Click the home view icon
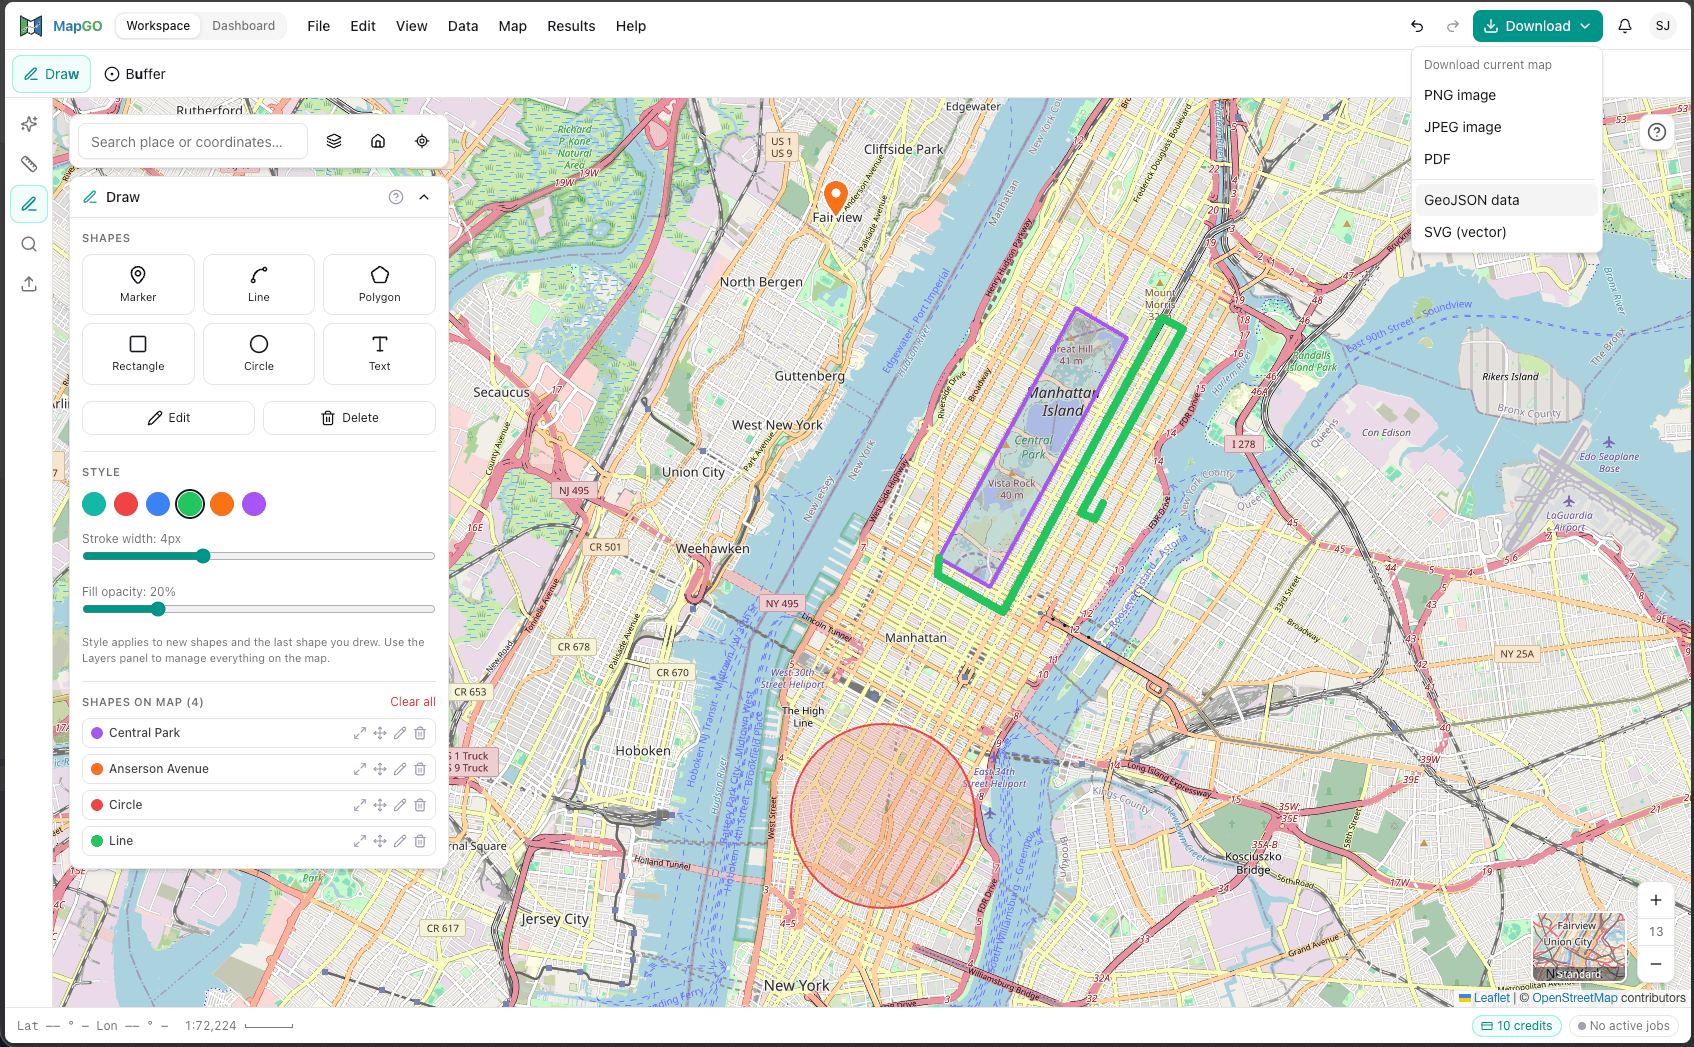 tap(378, 141)
